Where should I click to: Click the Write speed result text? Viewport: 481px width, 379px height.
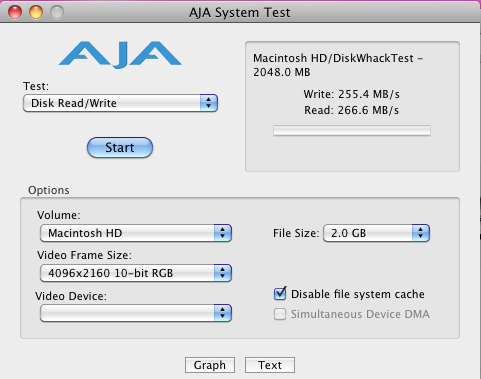point(351,94)
